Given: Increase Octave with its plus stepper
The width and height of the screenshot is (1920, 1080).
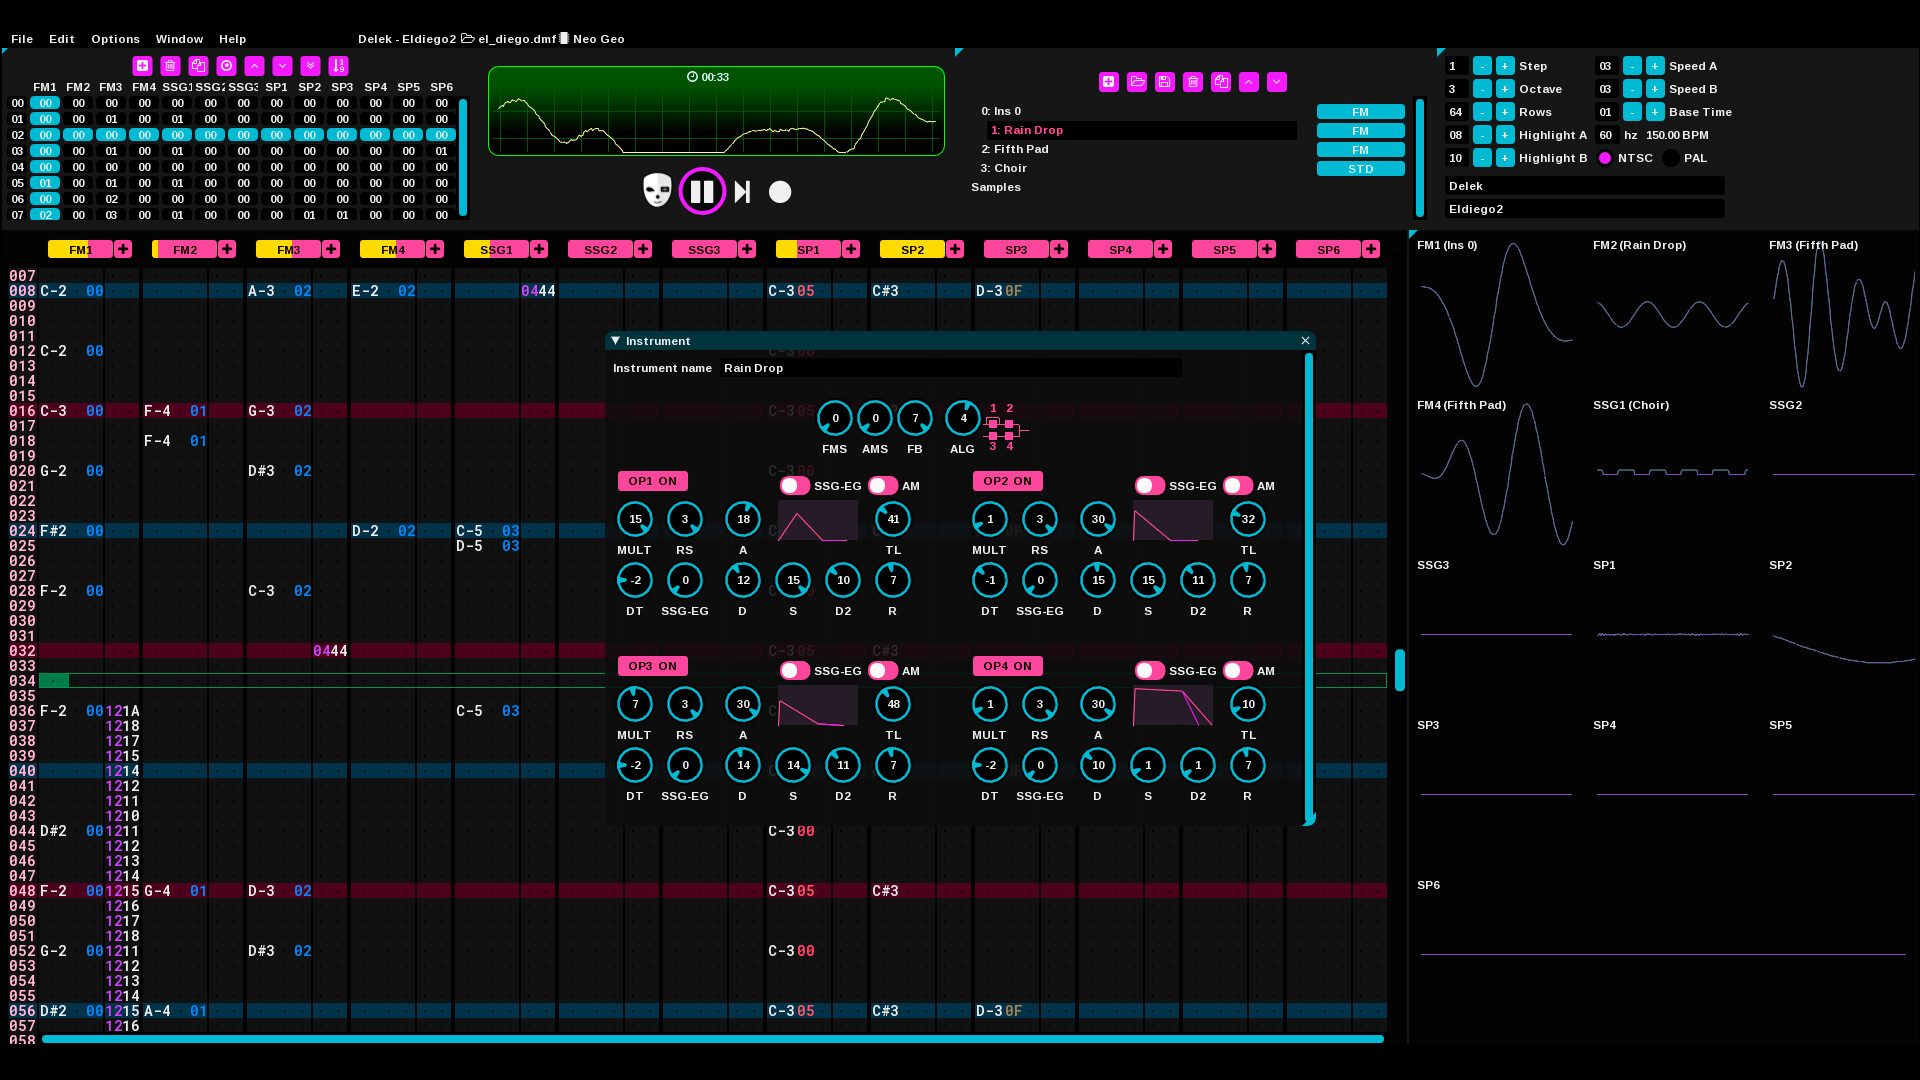Looking at the screenshot, I should point(1504,89).
